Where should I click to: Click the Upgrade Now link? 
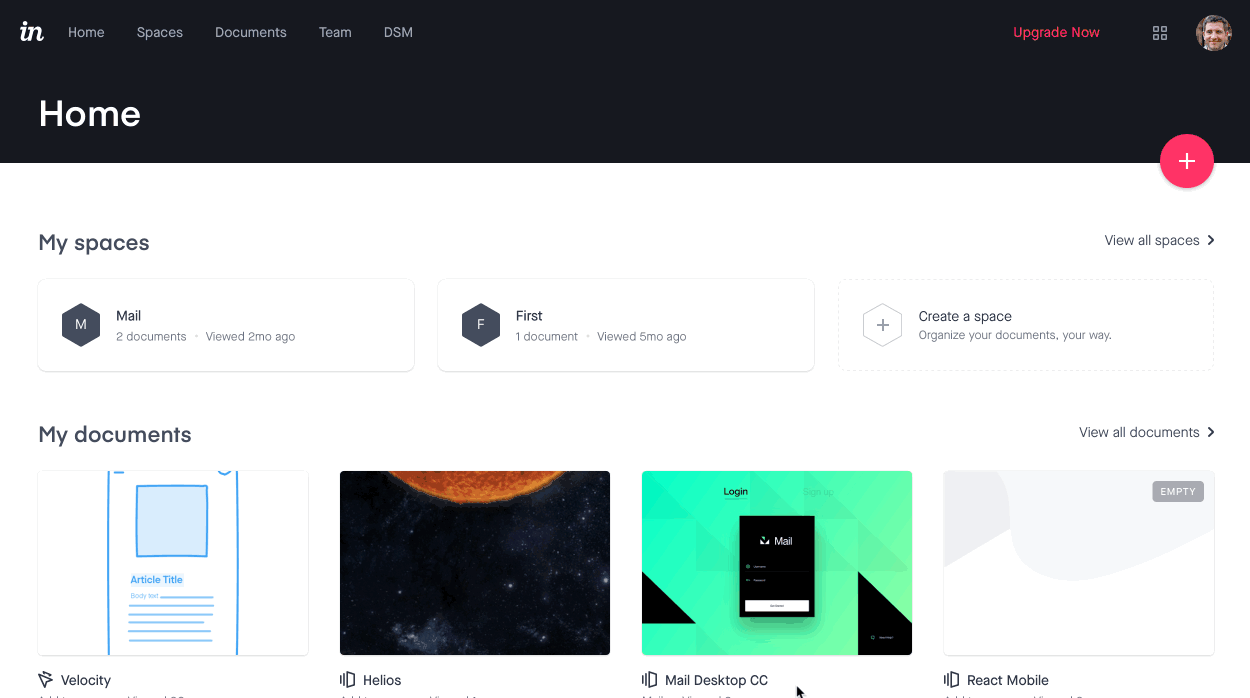[x=1056, y=32]
